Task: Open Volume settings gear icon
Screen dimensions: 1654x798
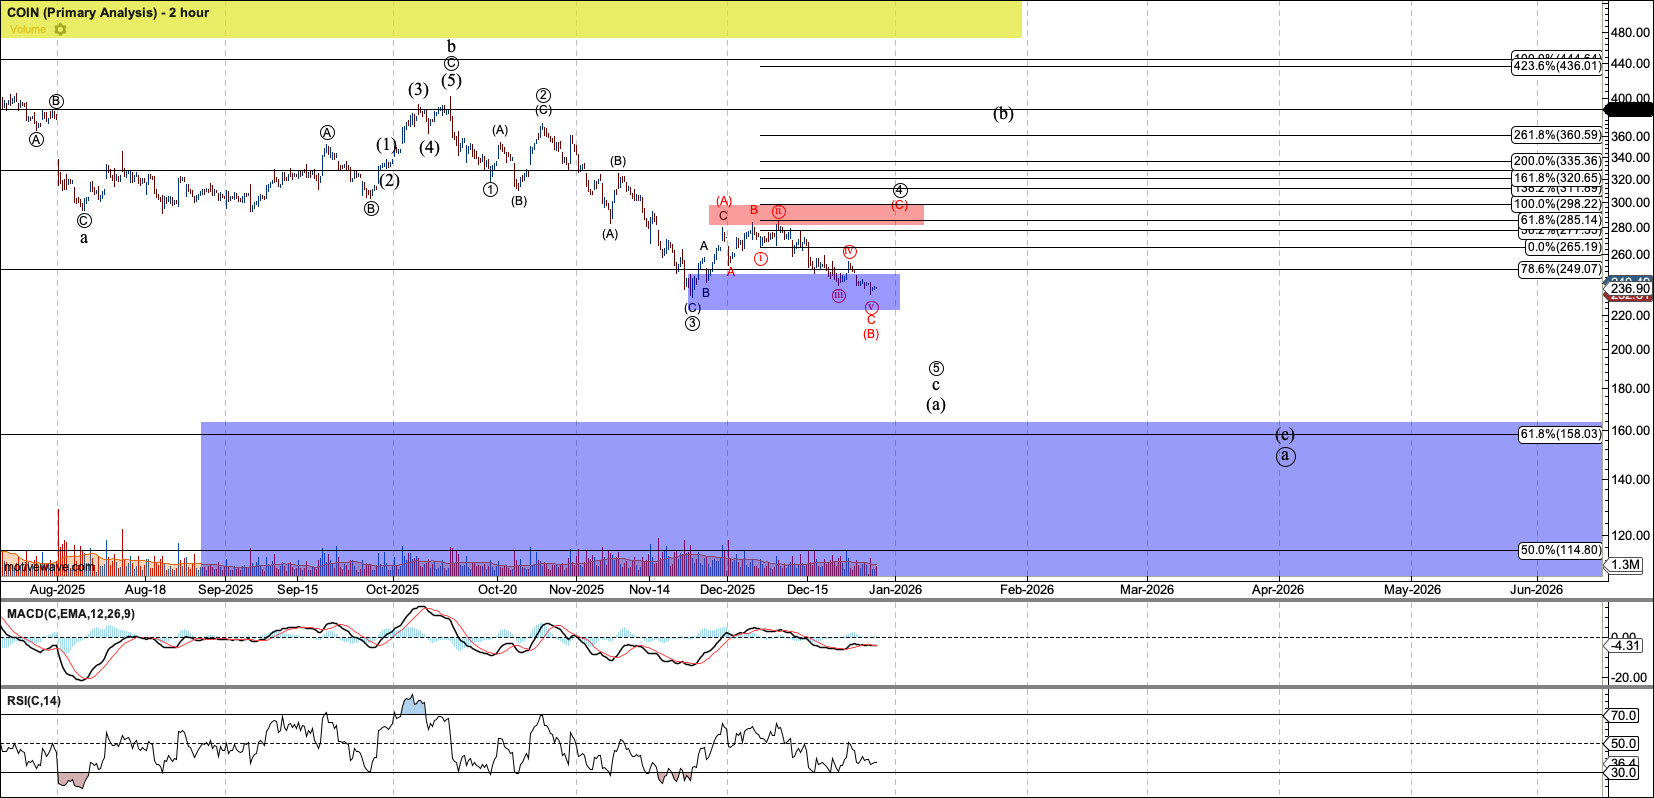Action: pyautogui.click(x=61, y=30)
